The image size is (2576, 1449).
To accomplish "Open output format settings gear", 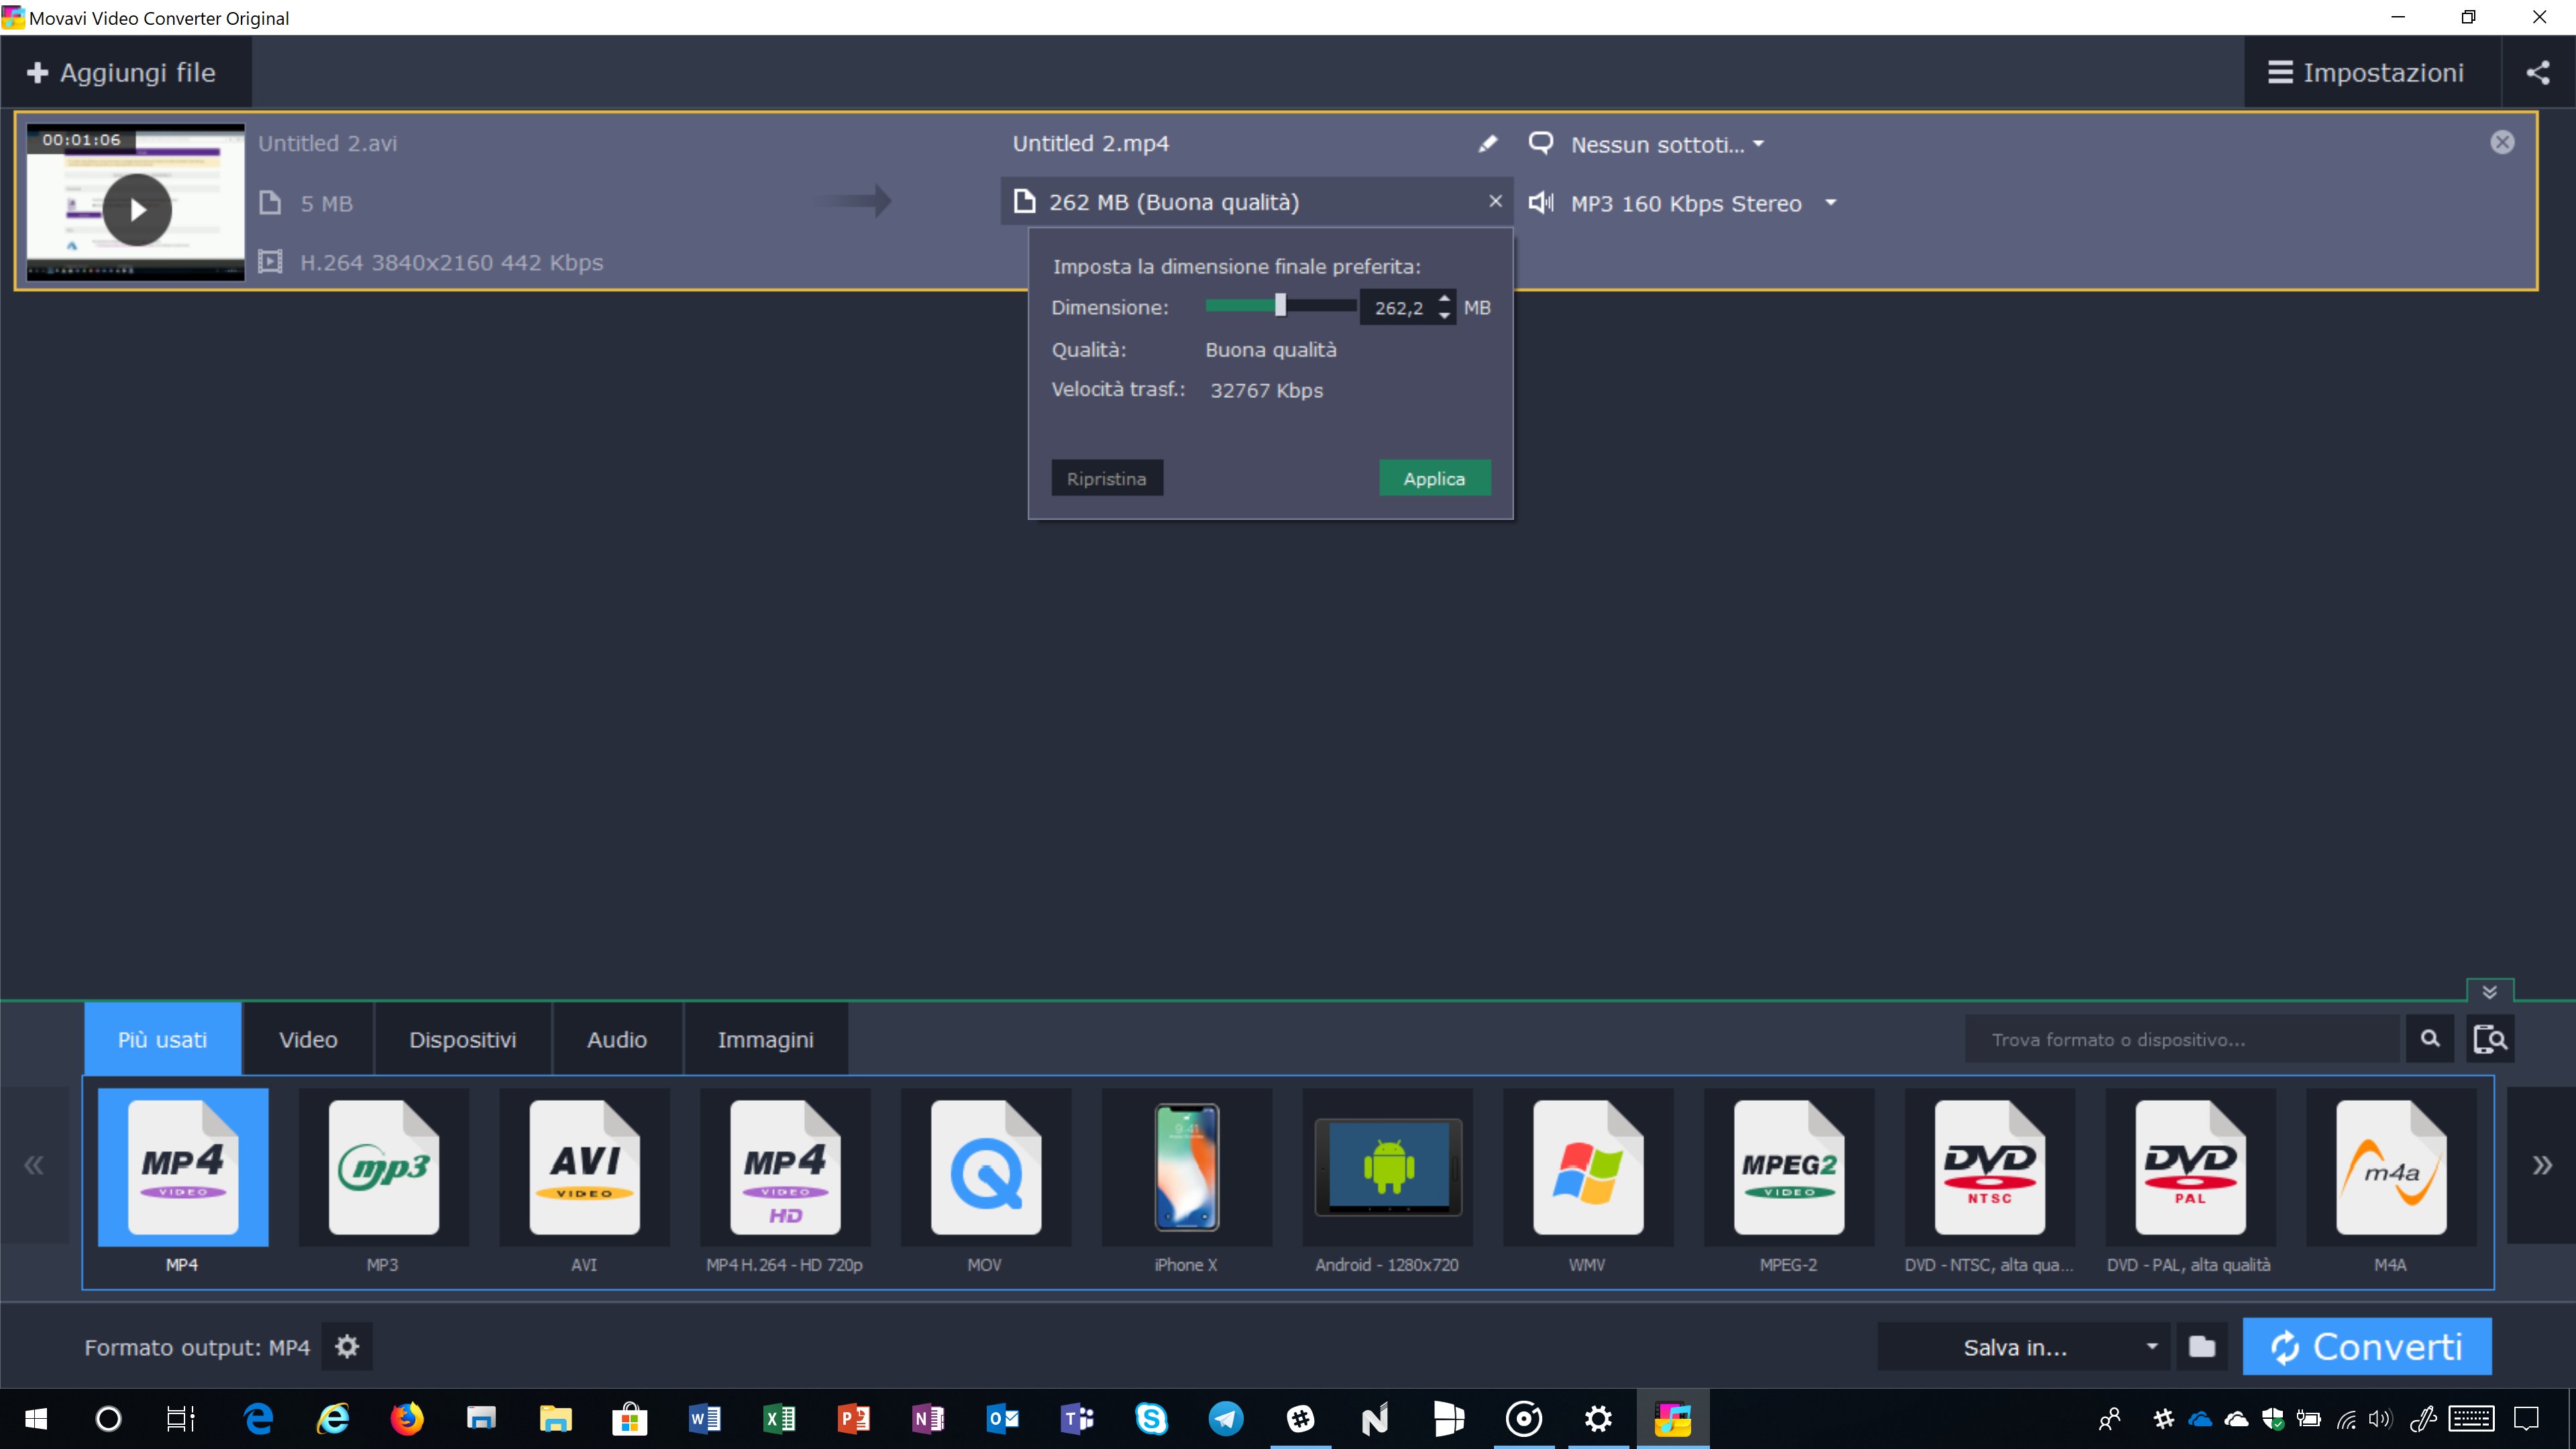I will point(347,1347).
